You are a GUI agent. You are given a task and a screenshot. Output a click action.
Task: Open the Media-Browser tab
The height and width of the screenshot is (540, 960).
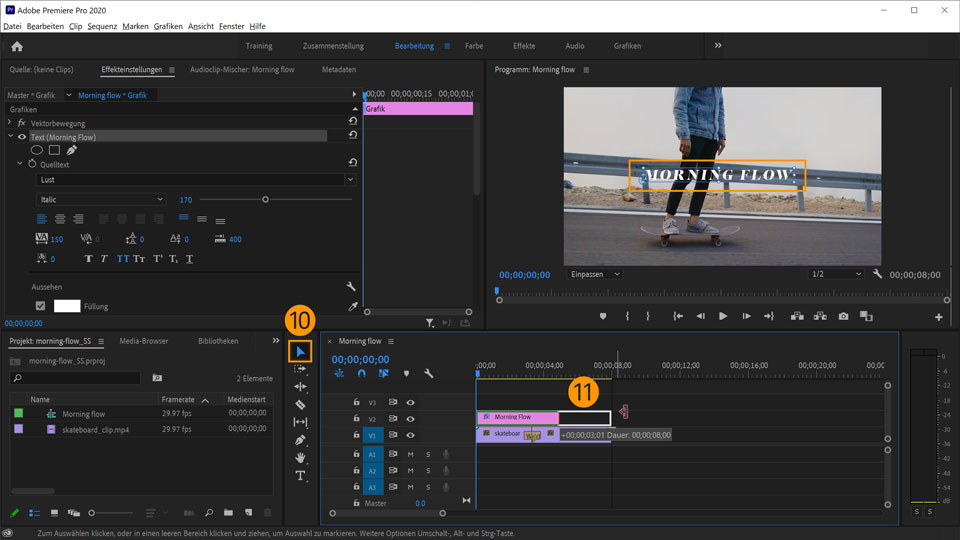[x=144, y=341]
